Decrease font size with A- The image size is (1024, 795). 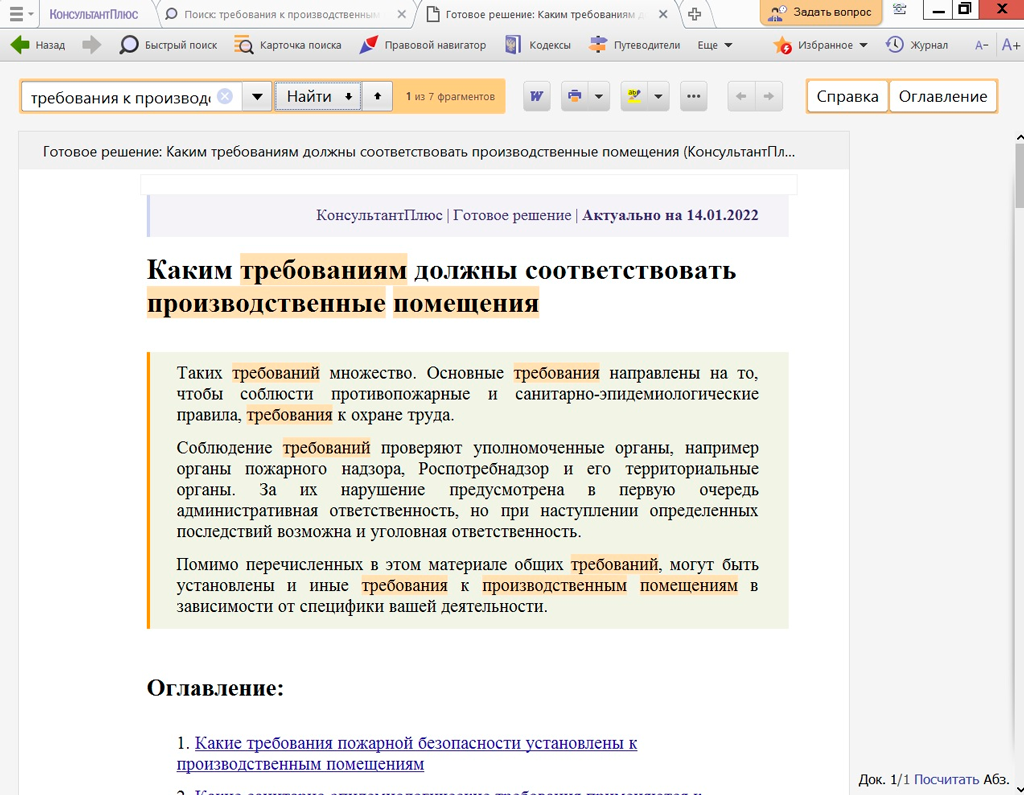point(981,45)
